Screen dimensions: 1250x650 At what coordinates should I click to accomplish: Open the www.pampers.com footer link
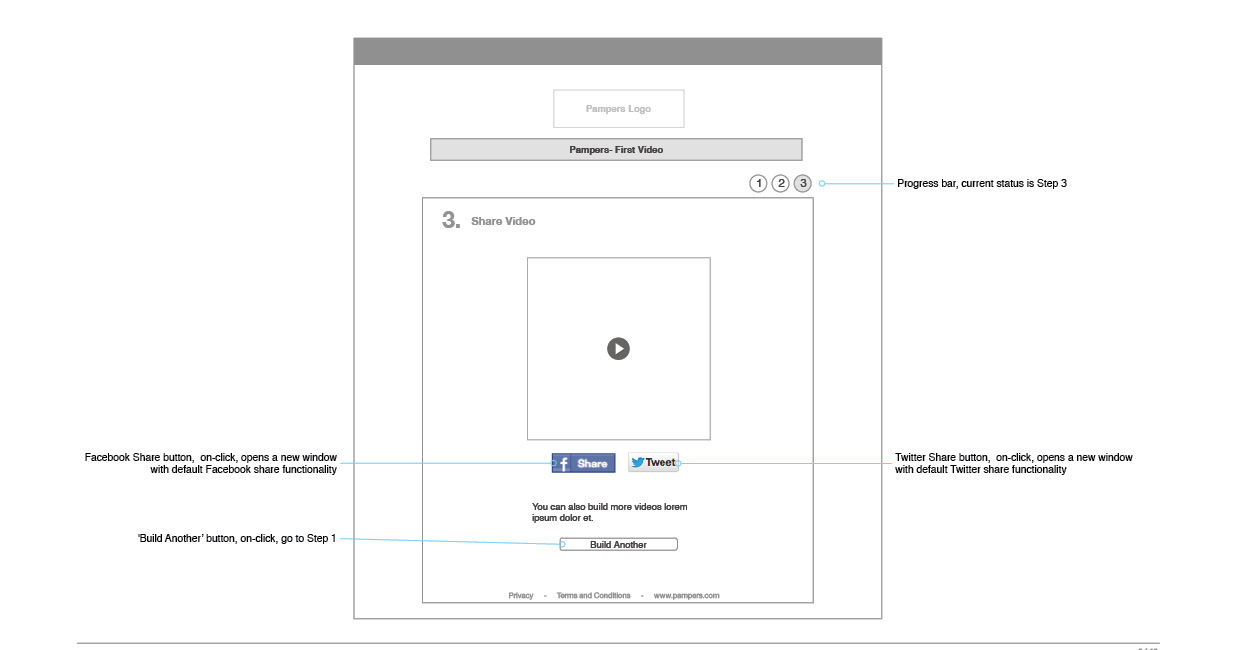coord(686,596)
